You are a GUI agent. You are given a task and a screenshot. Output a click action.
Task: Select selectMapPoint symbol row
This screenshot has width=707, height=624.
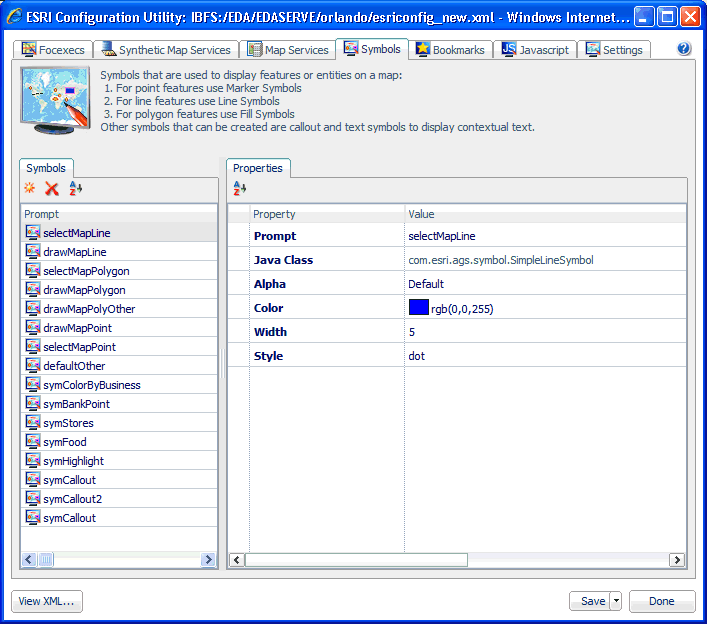pos(119,347)
